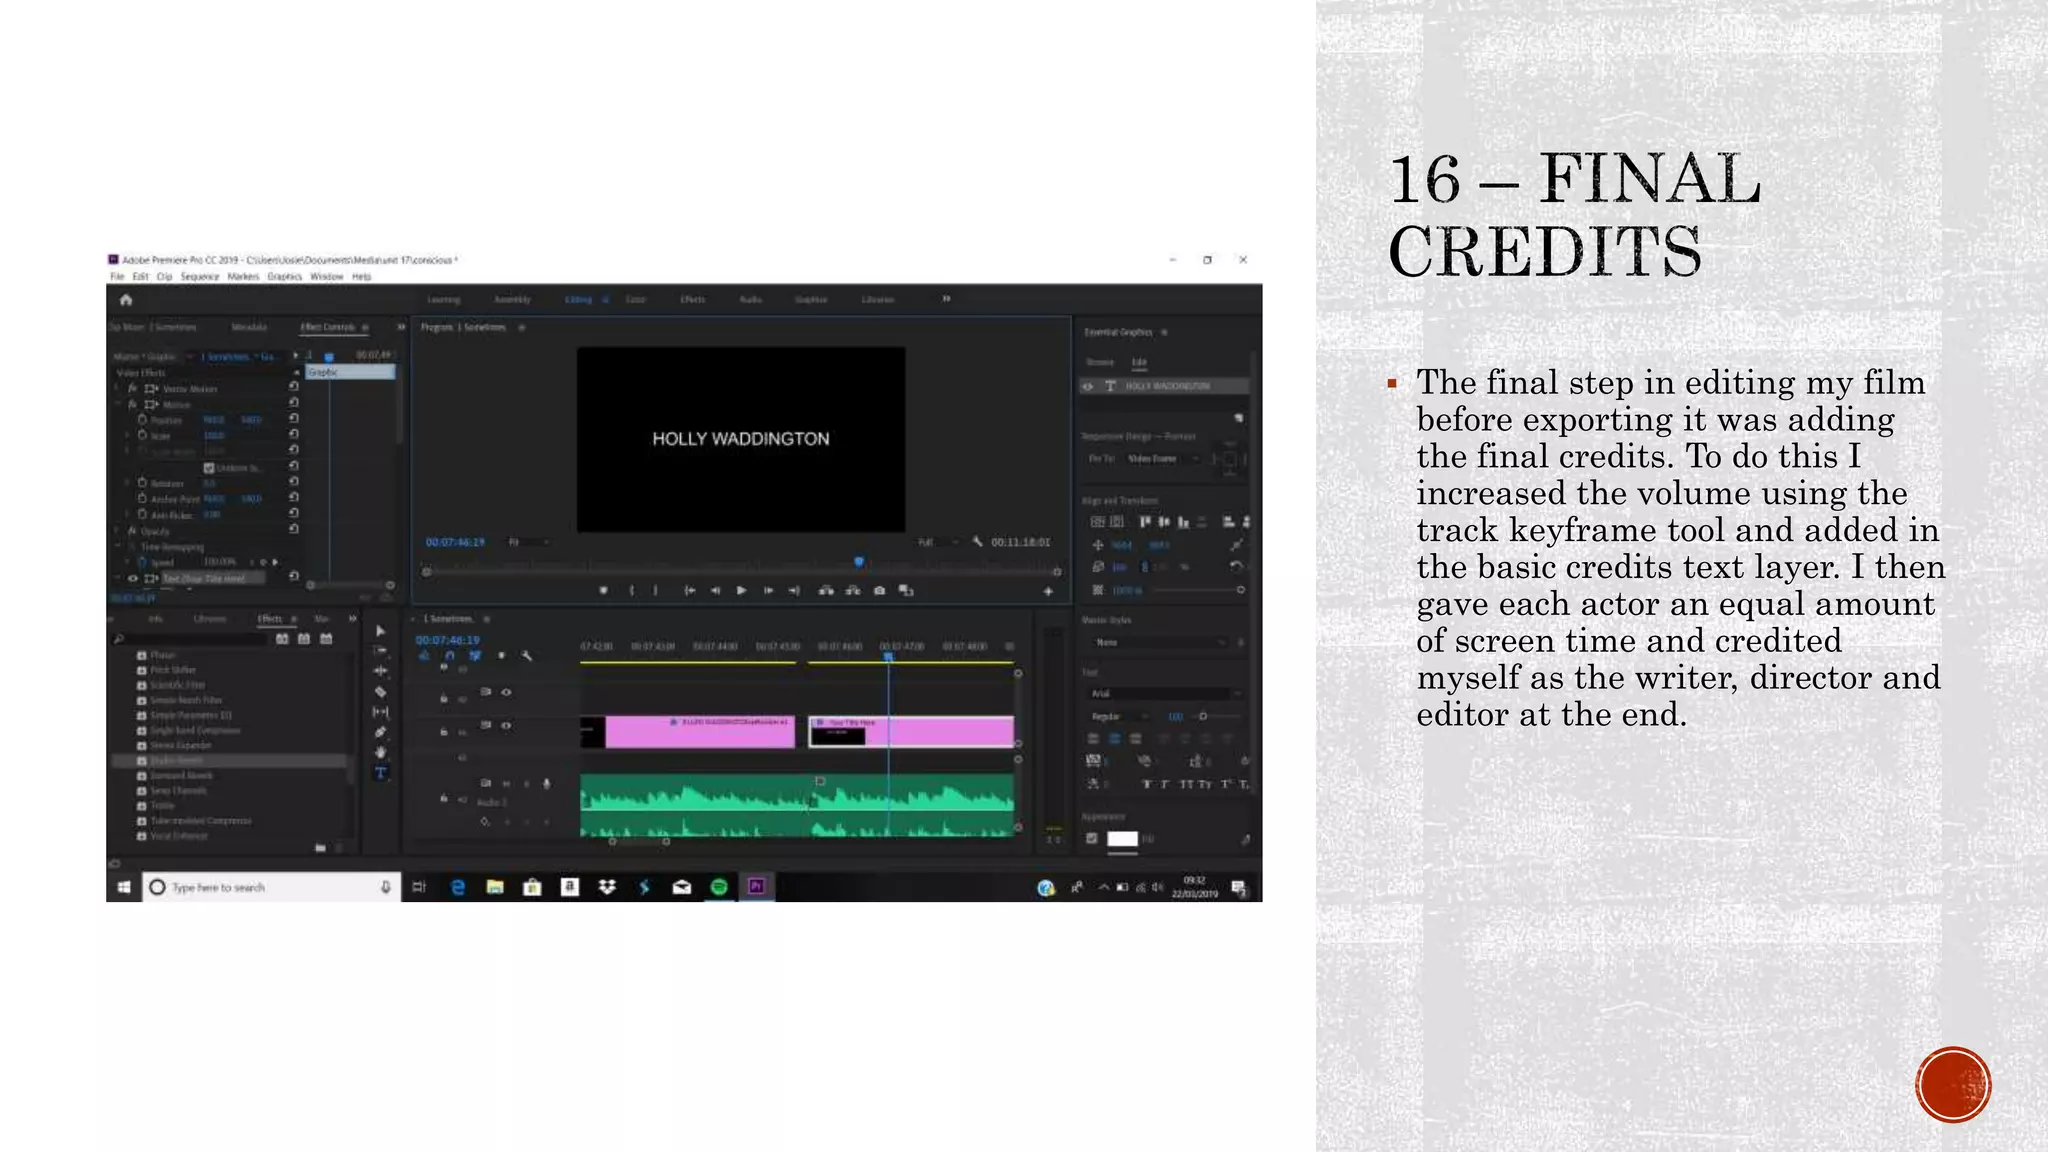Click the Play button in Program monitor
The image size is (2048, 1152).
(741, 591)
